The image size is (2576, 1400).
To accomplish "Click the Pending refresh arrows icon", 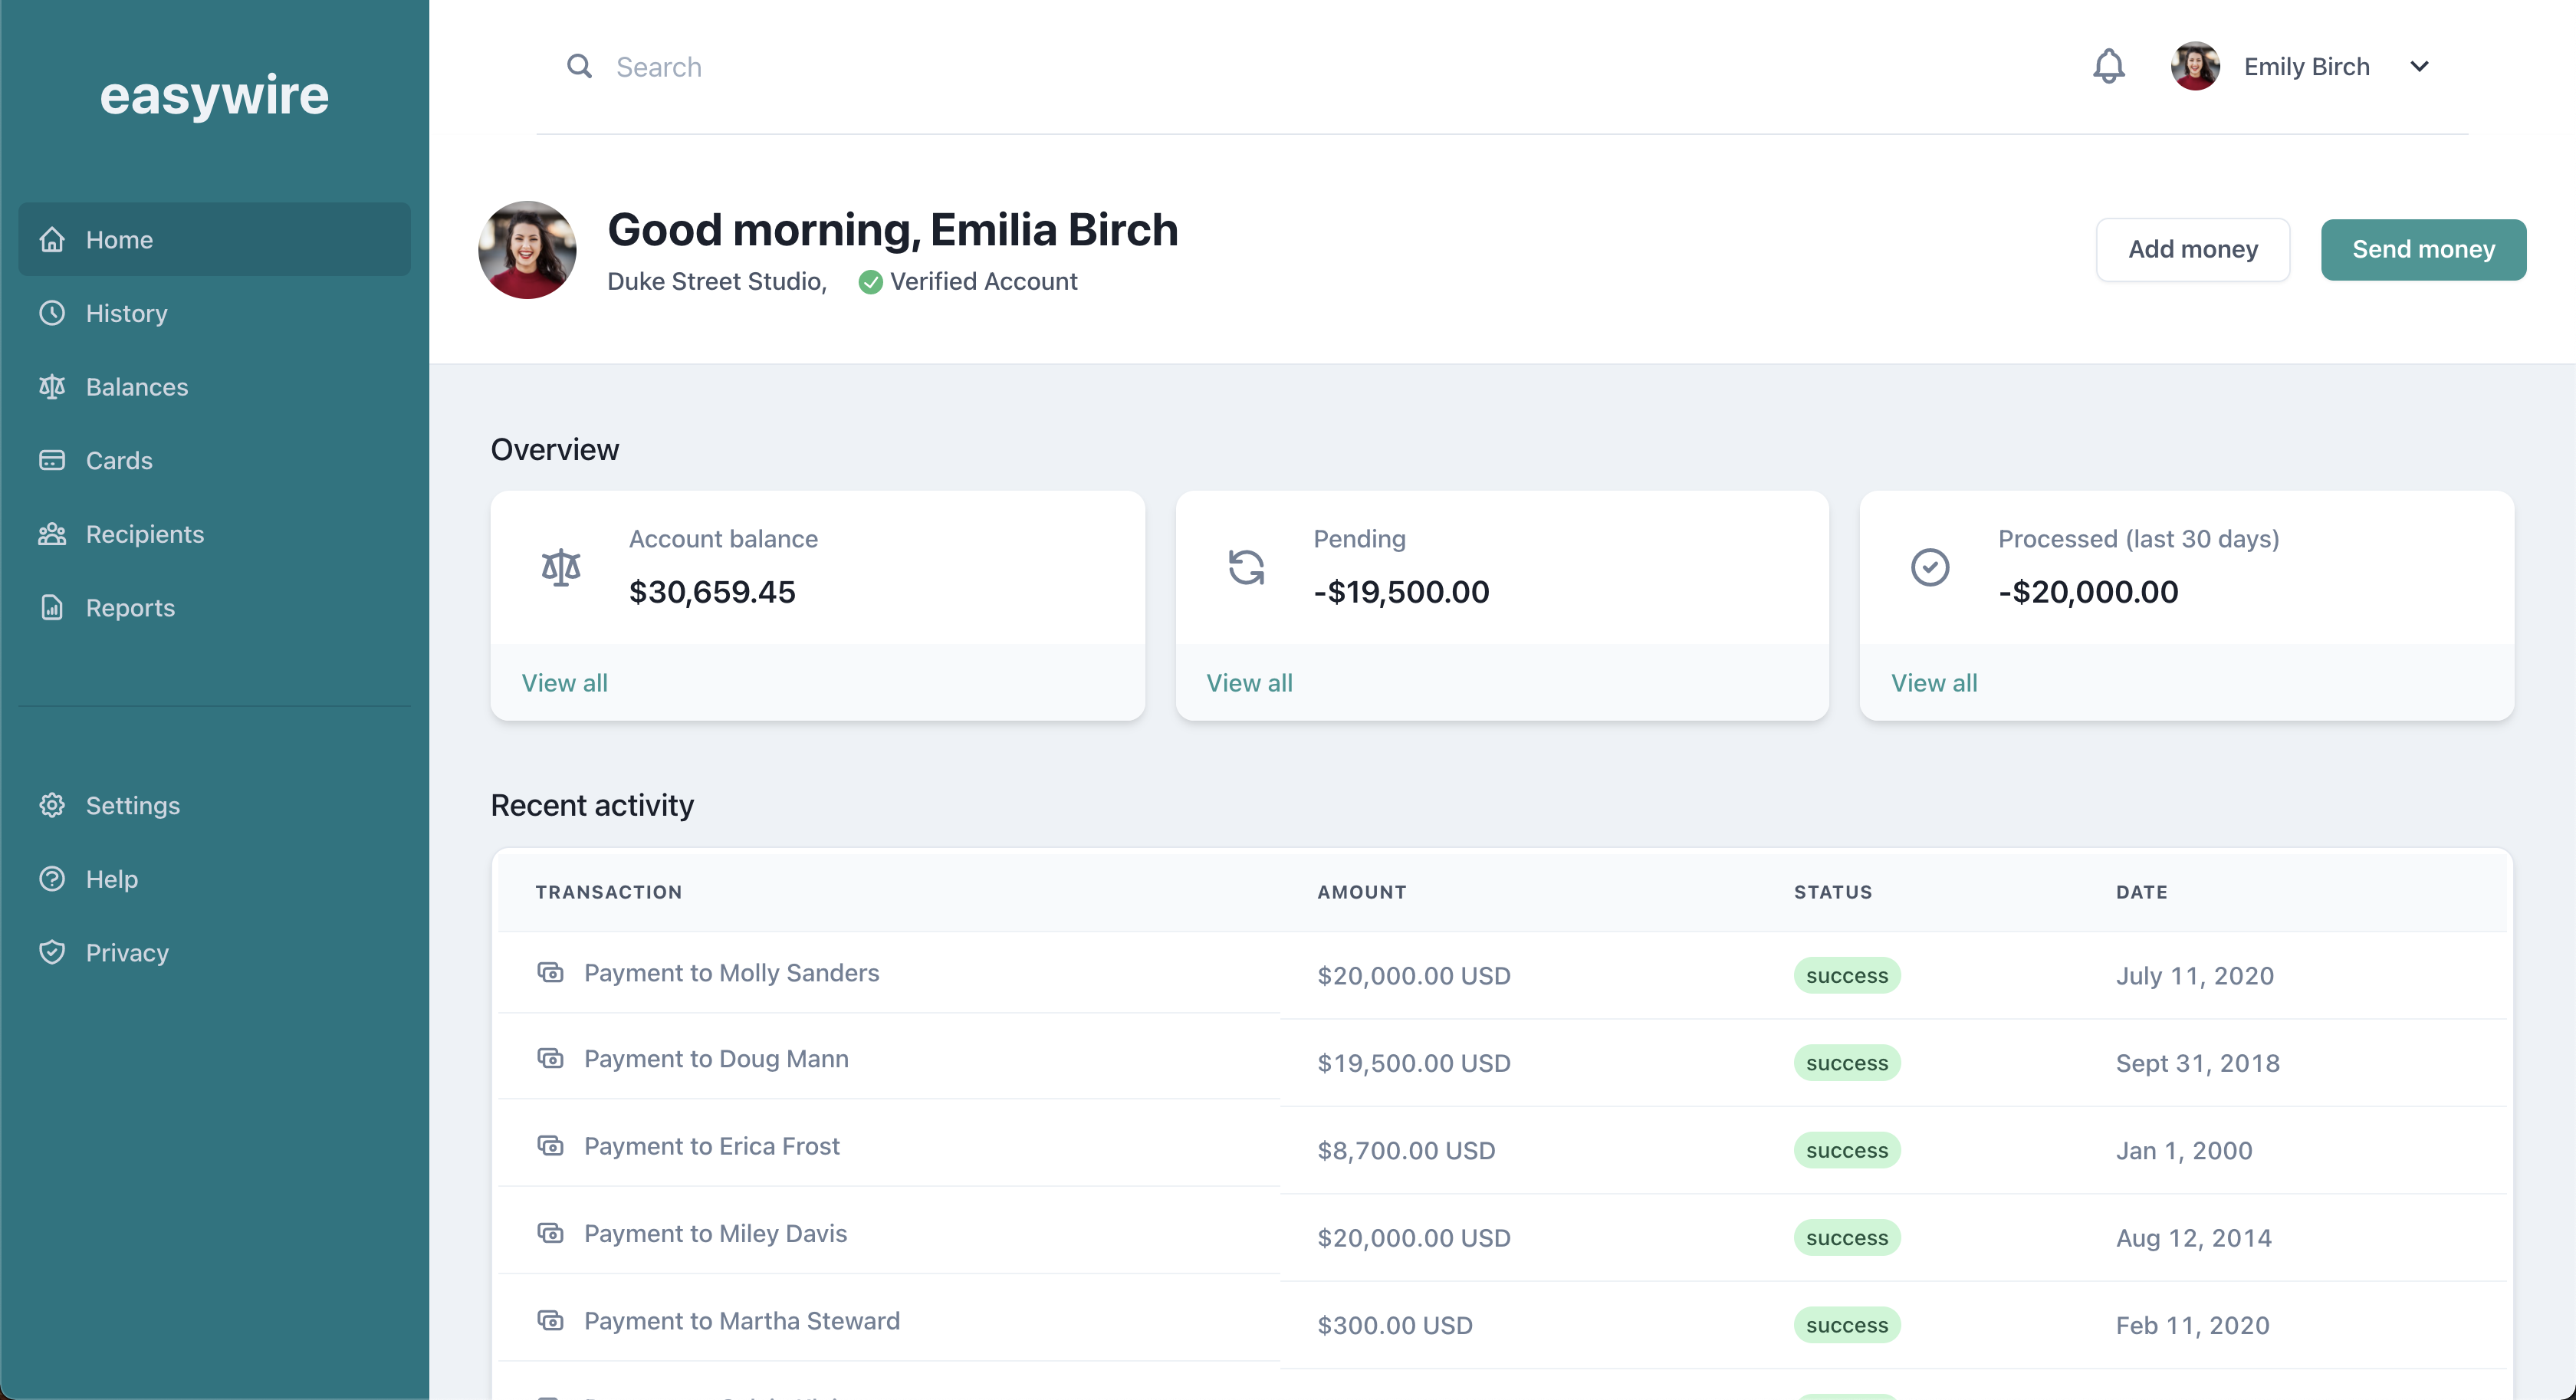I will click(x=1246, y=567).
